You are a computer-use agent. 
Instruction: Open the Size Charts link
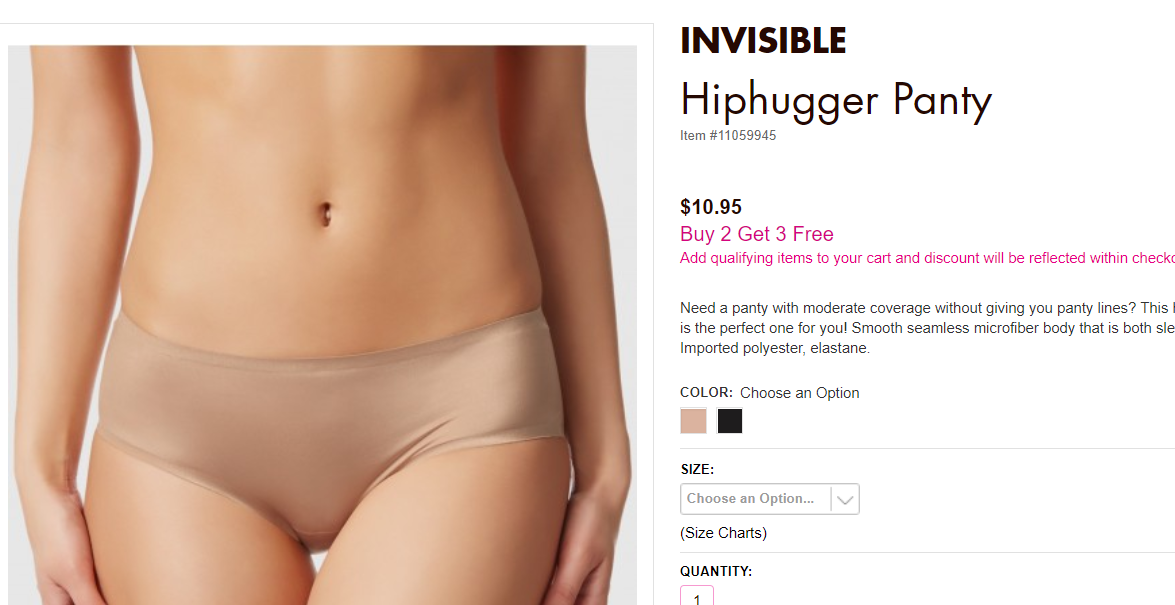pyautogui.click(x=723, y=533)
